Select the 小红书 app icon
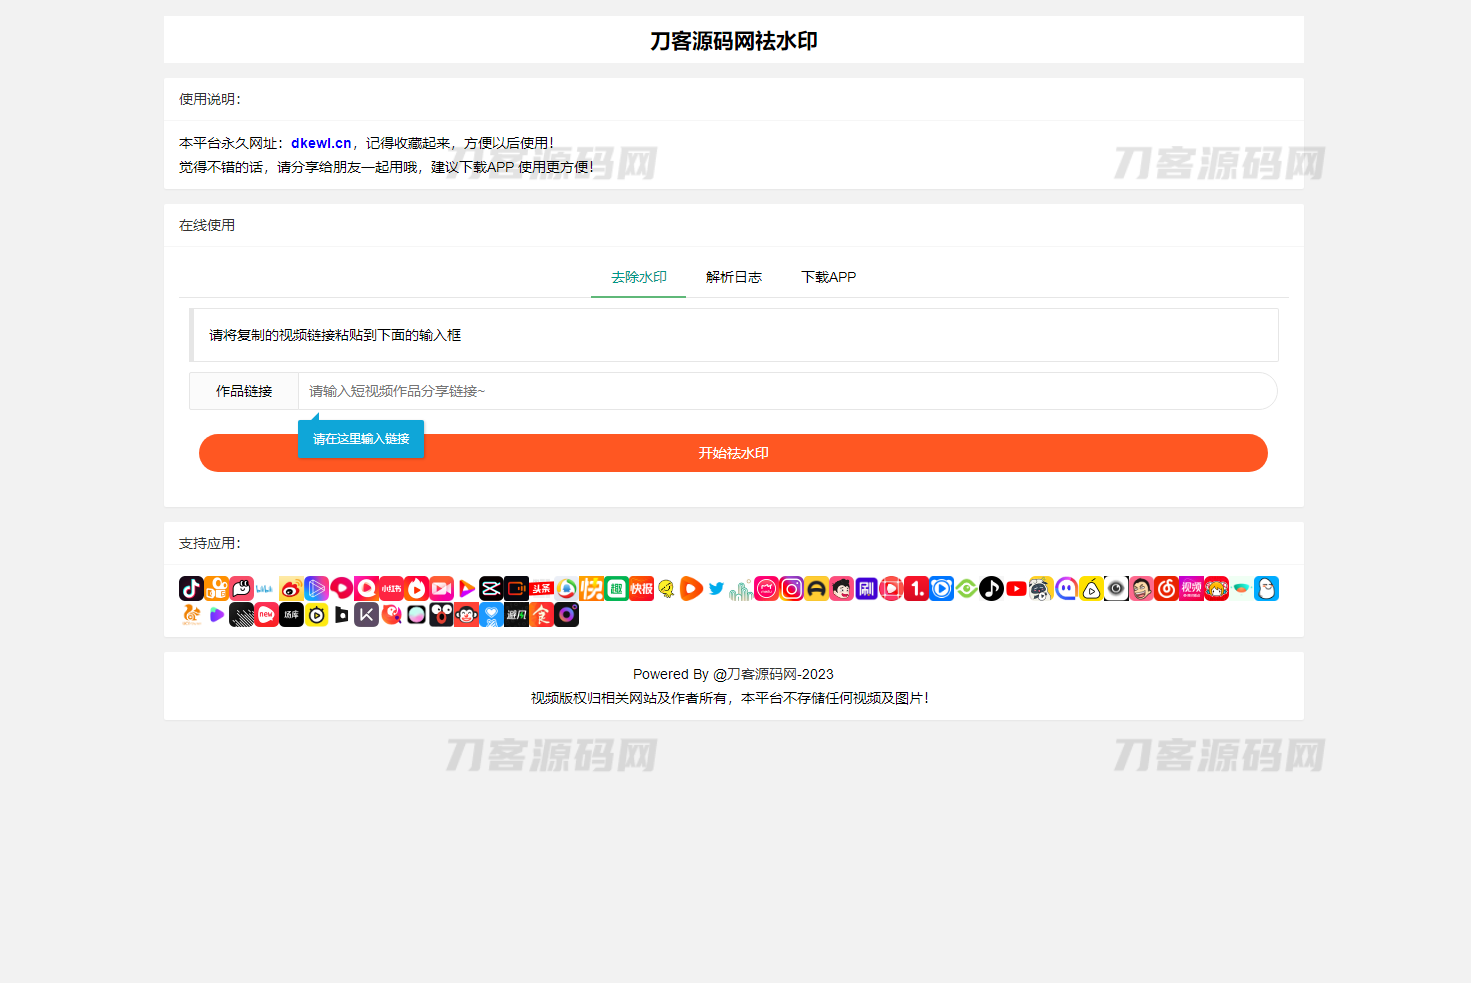 coord(391,589)
